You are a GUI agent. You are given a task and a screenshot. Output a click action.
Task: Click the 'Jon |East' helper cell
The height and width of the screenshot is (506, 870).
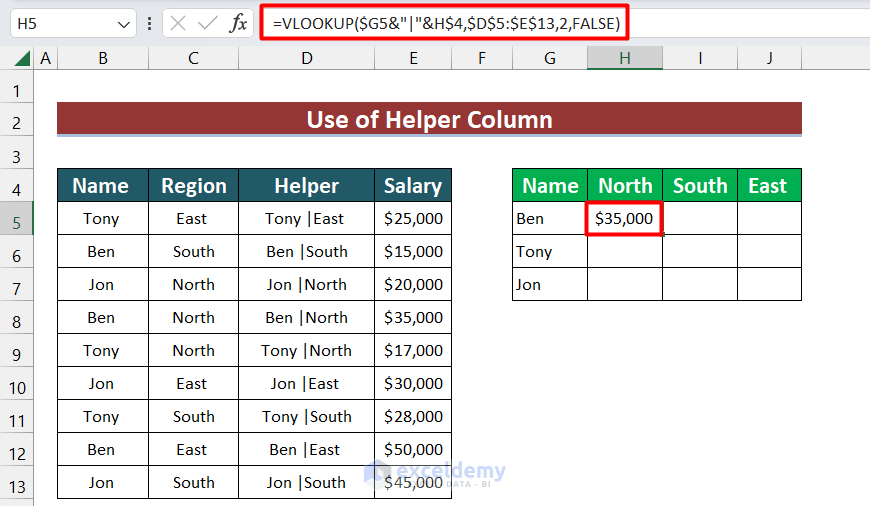(x=306, y=383)
